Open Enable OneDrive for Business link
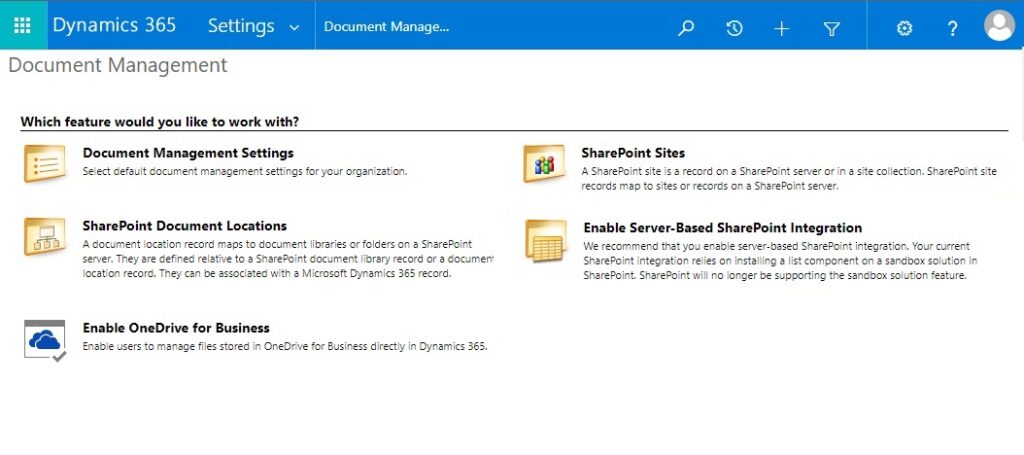 (x=176, y=328)
